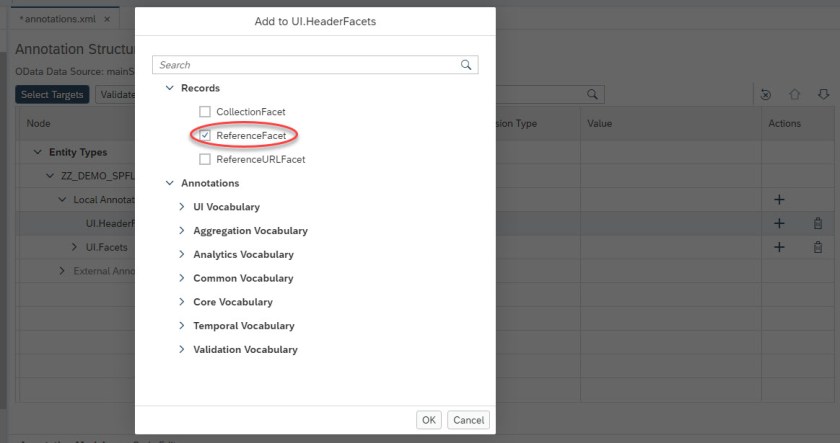Focus the Search field in the dialog
The width and height of the screenshot is (840, 443).
click(305, 65)
